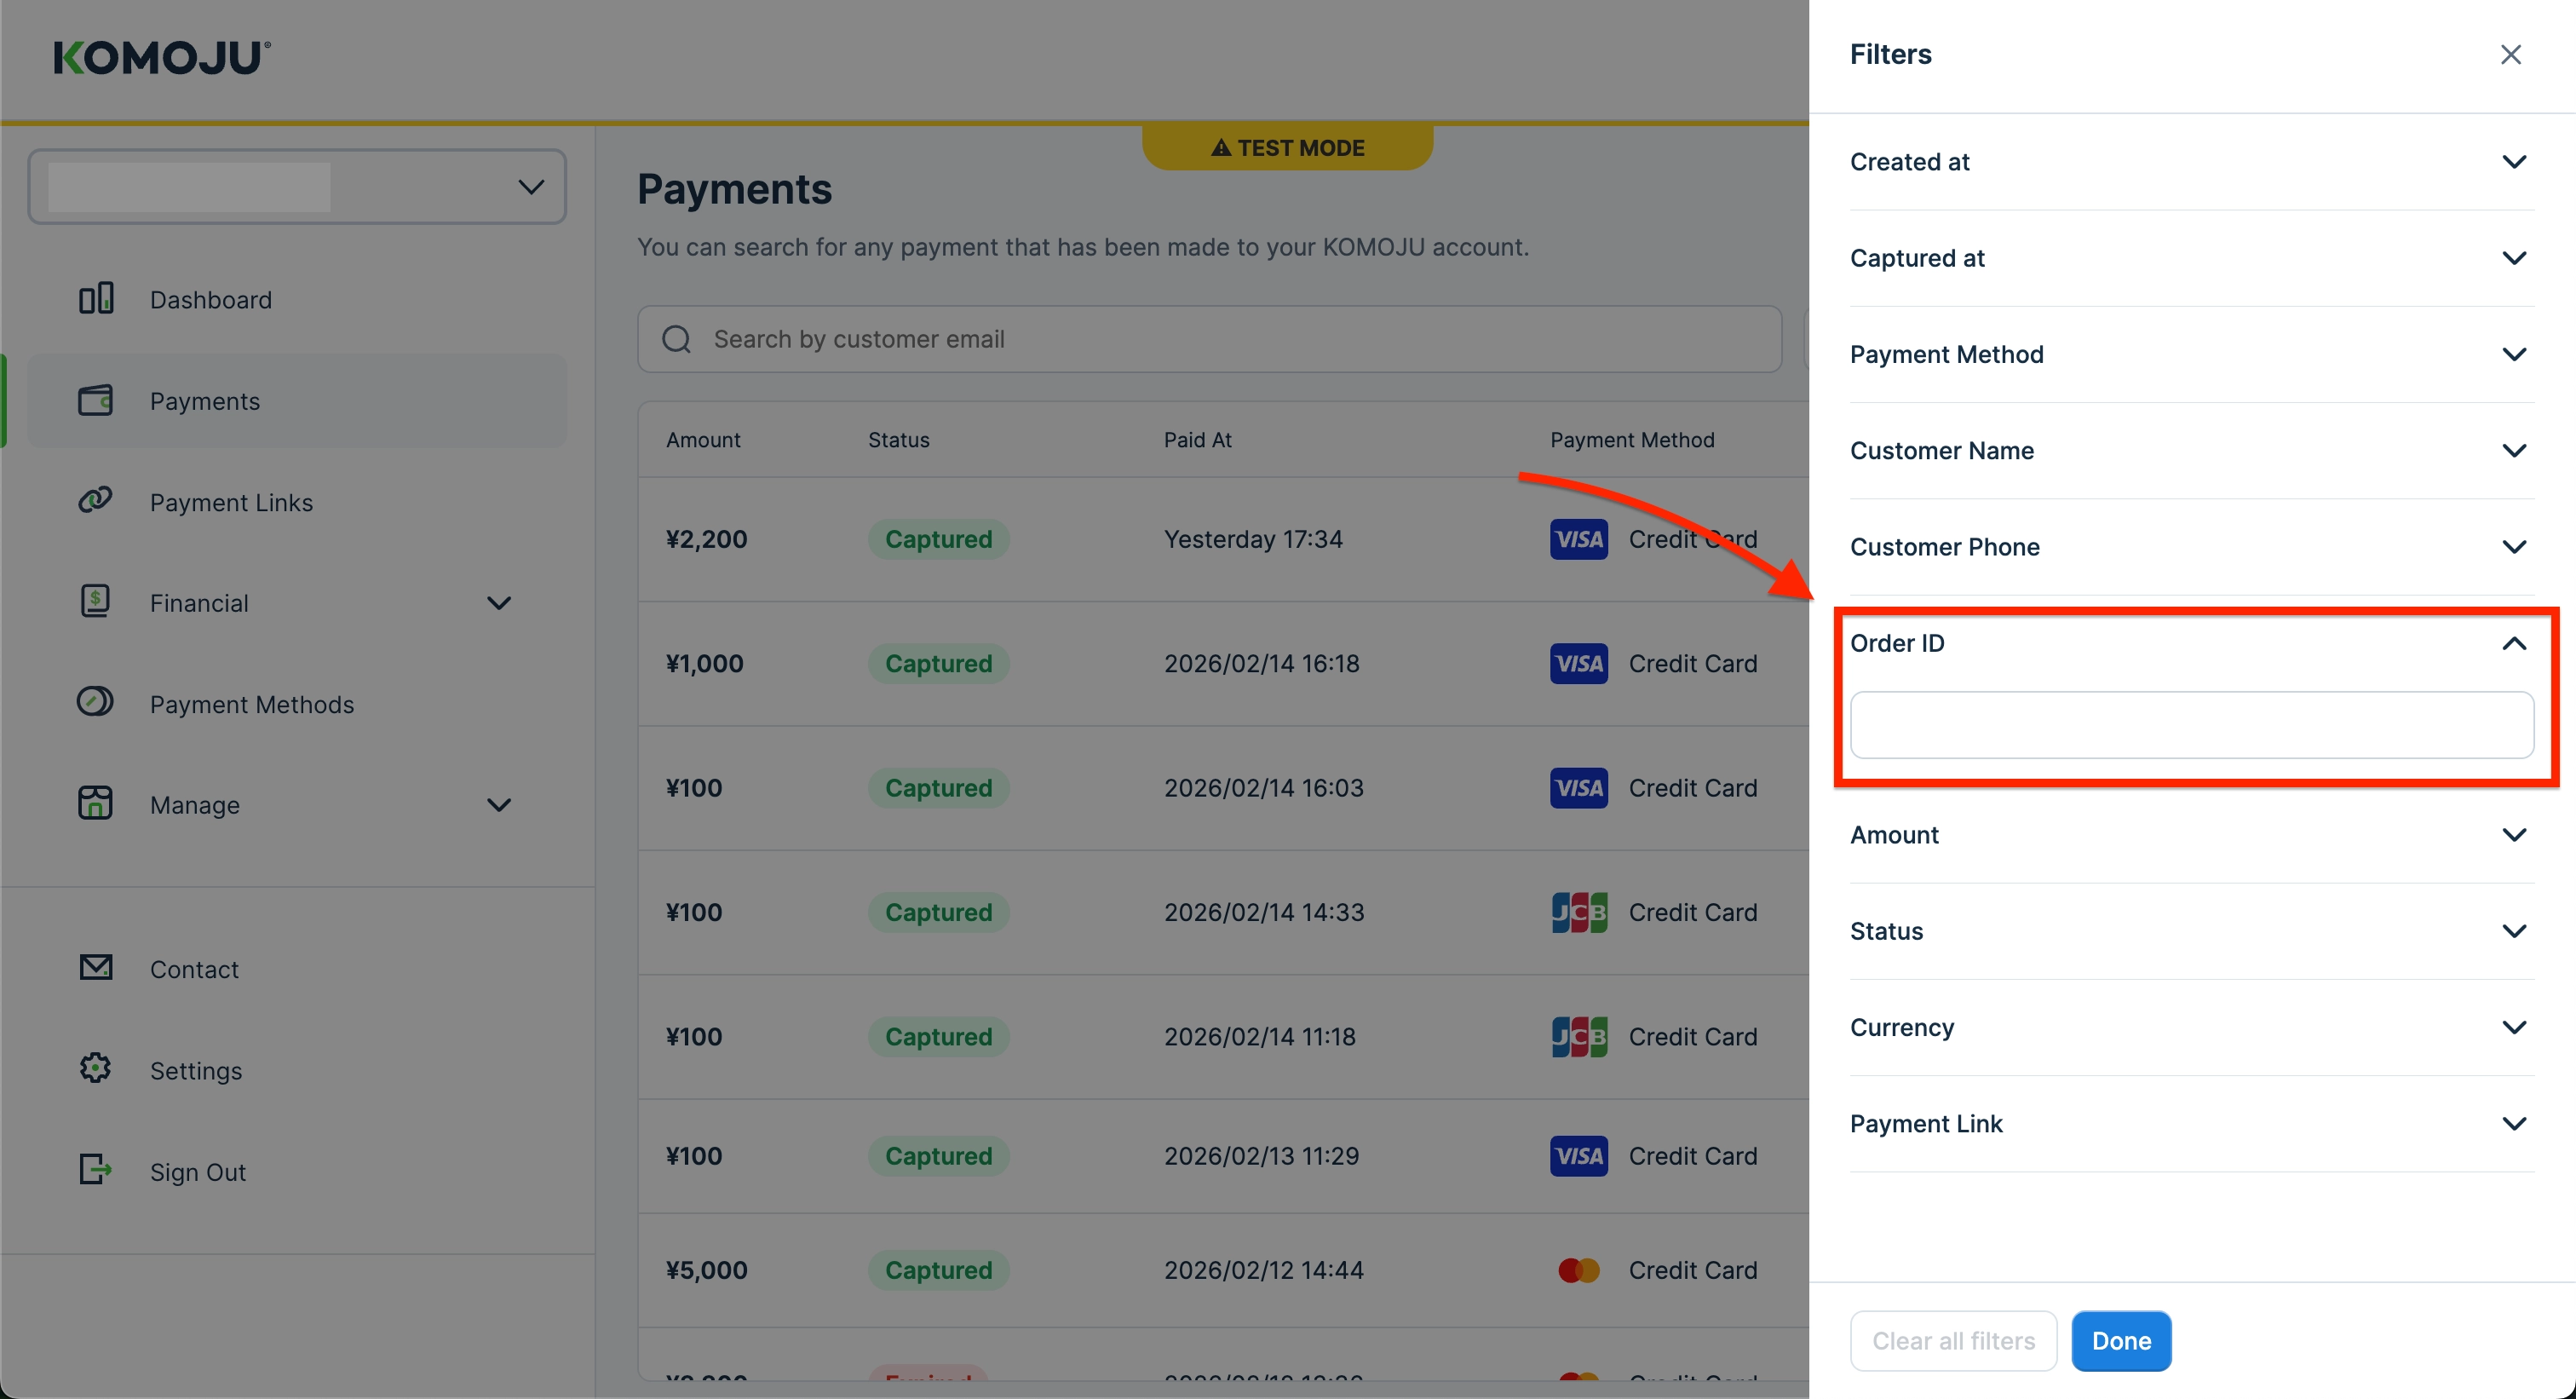Click the Contact envelope icon
2576x1399 pixels.
(96, 967)
